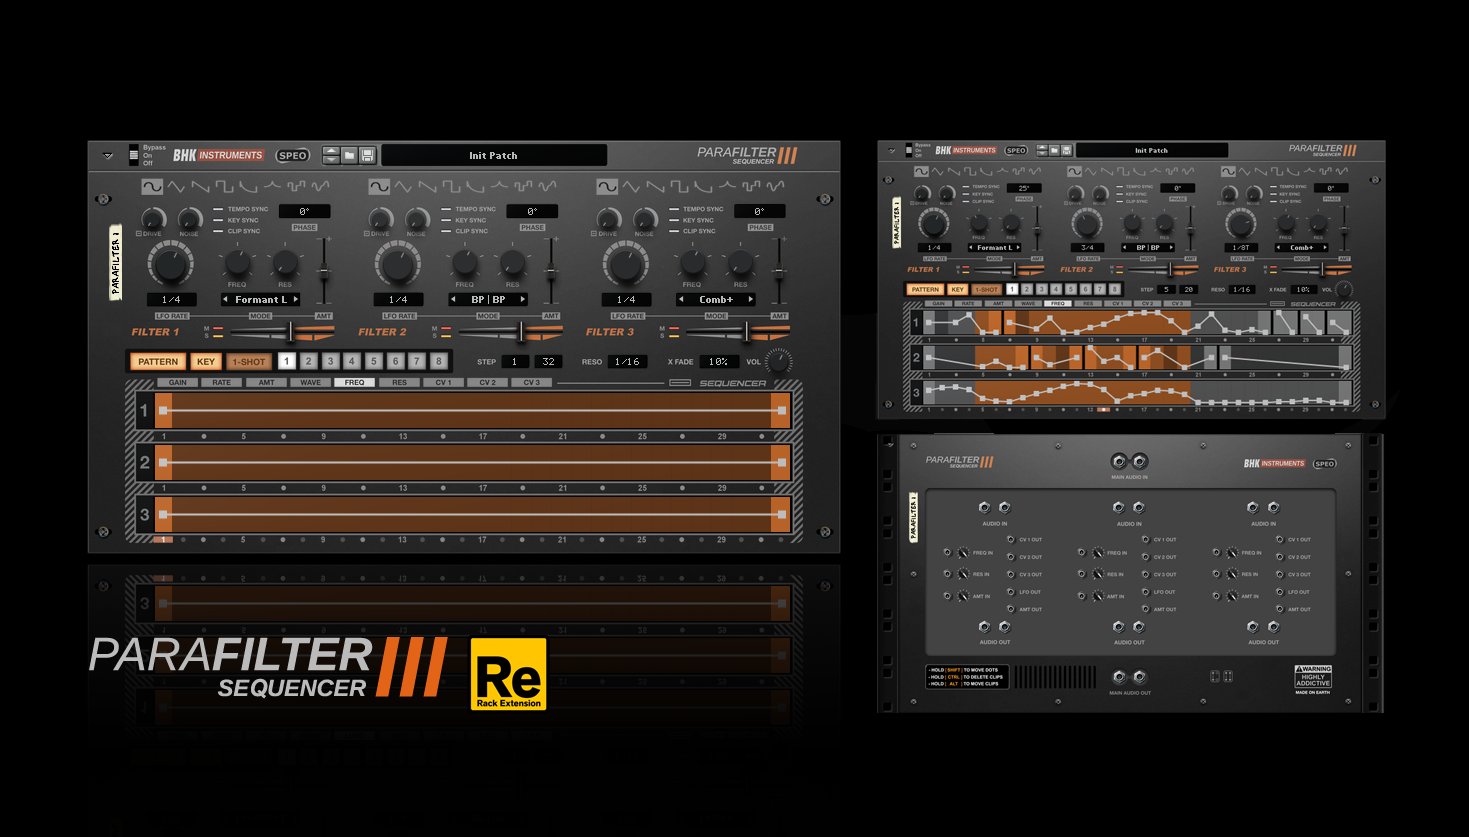Open the Formant L mode selector
This screenshot has height=837, width=1469.
tap(262, 299)
